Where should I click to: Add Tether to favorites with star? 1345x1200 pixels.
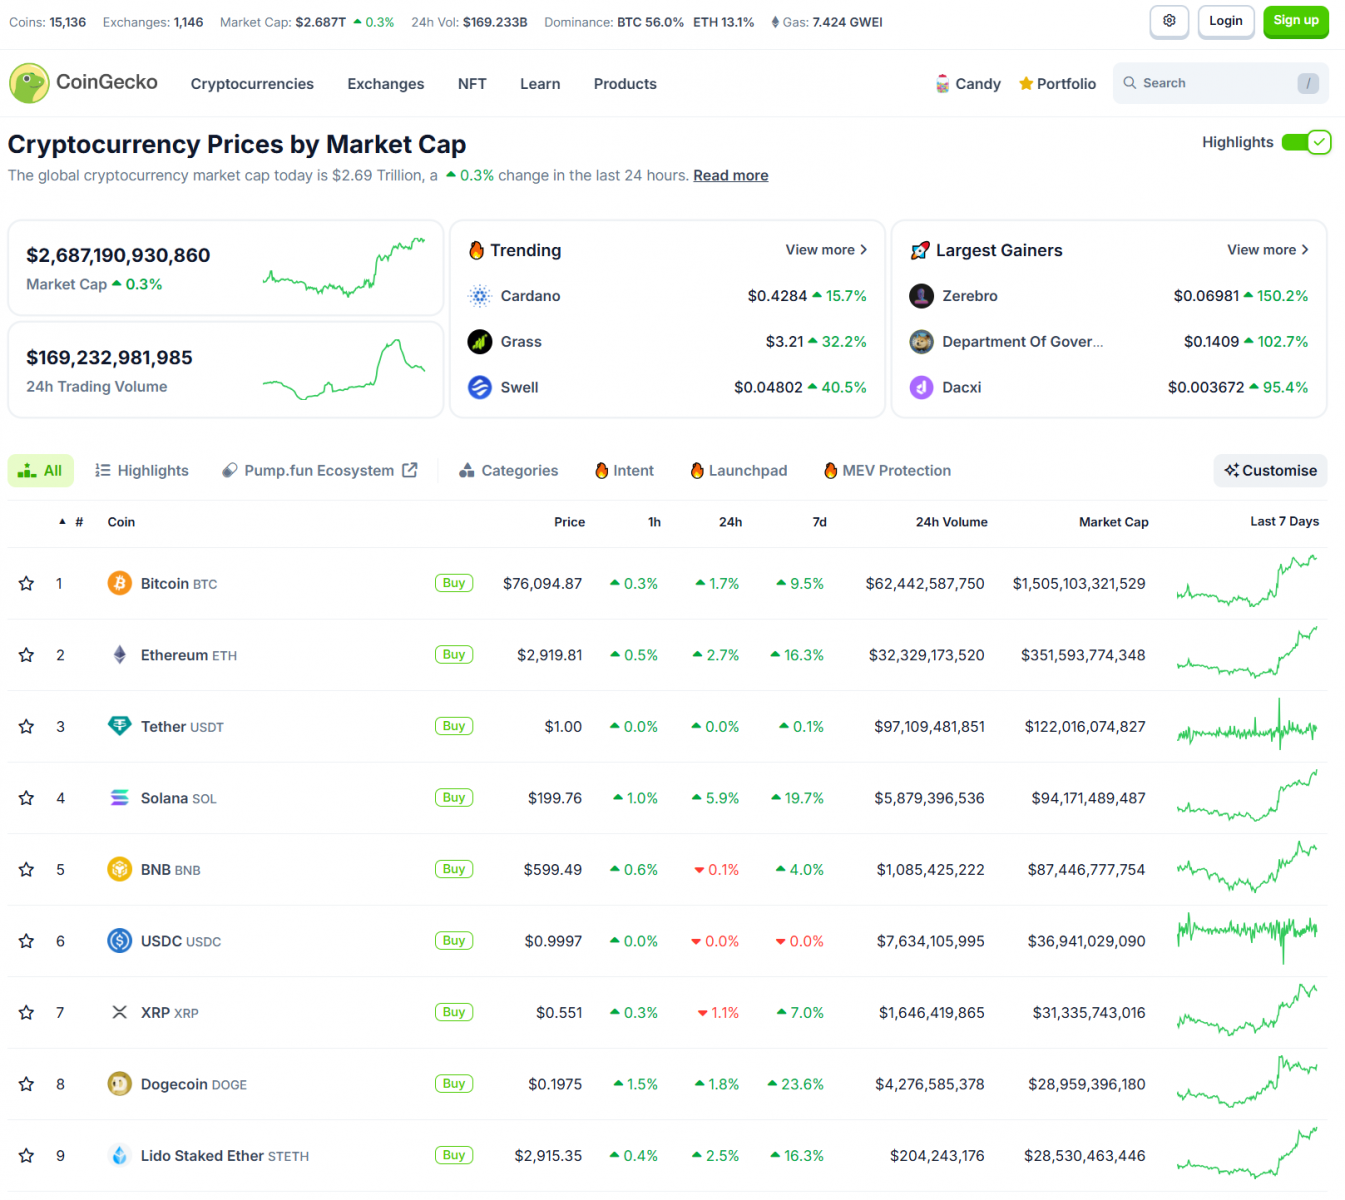coord(27,727)
